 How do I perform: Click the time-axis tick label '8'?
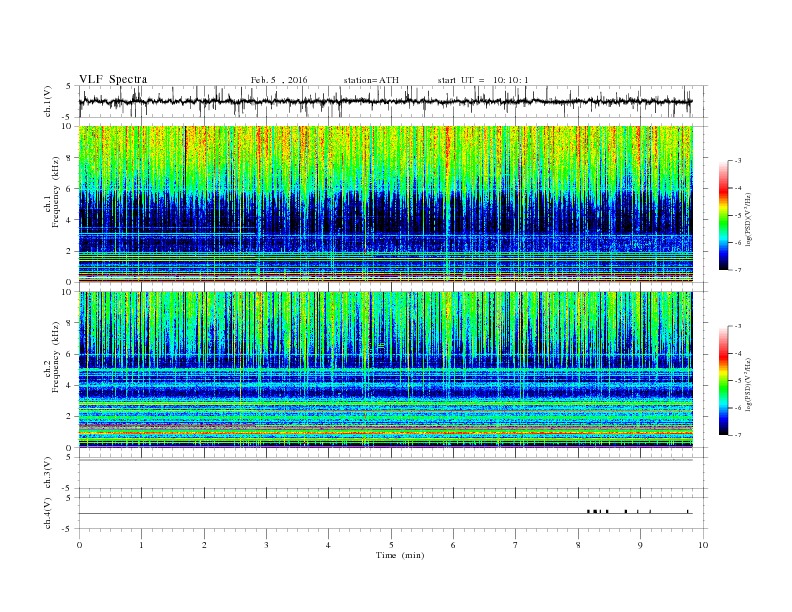click(578, 545)
